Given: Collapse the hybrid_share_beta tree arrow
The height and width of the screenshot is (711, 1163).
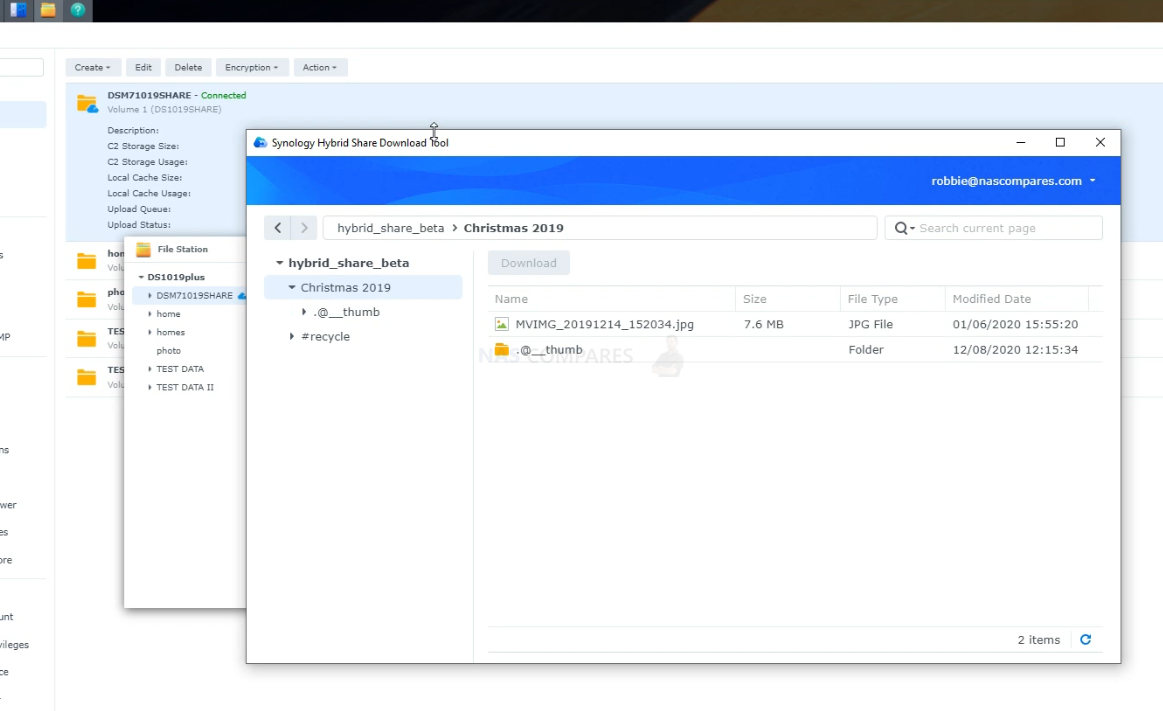Looking at the screenshot, I should tap(280, 262).
